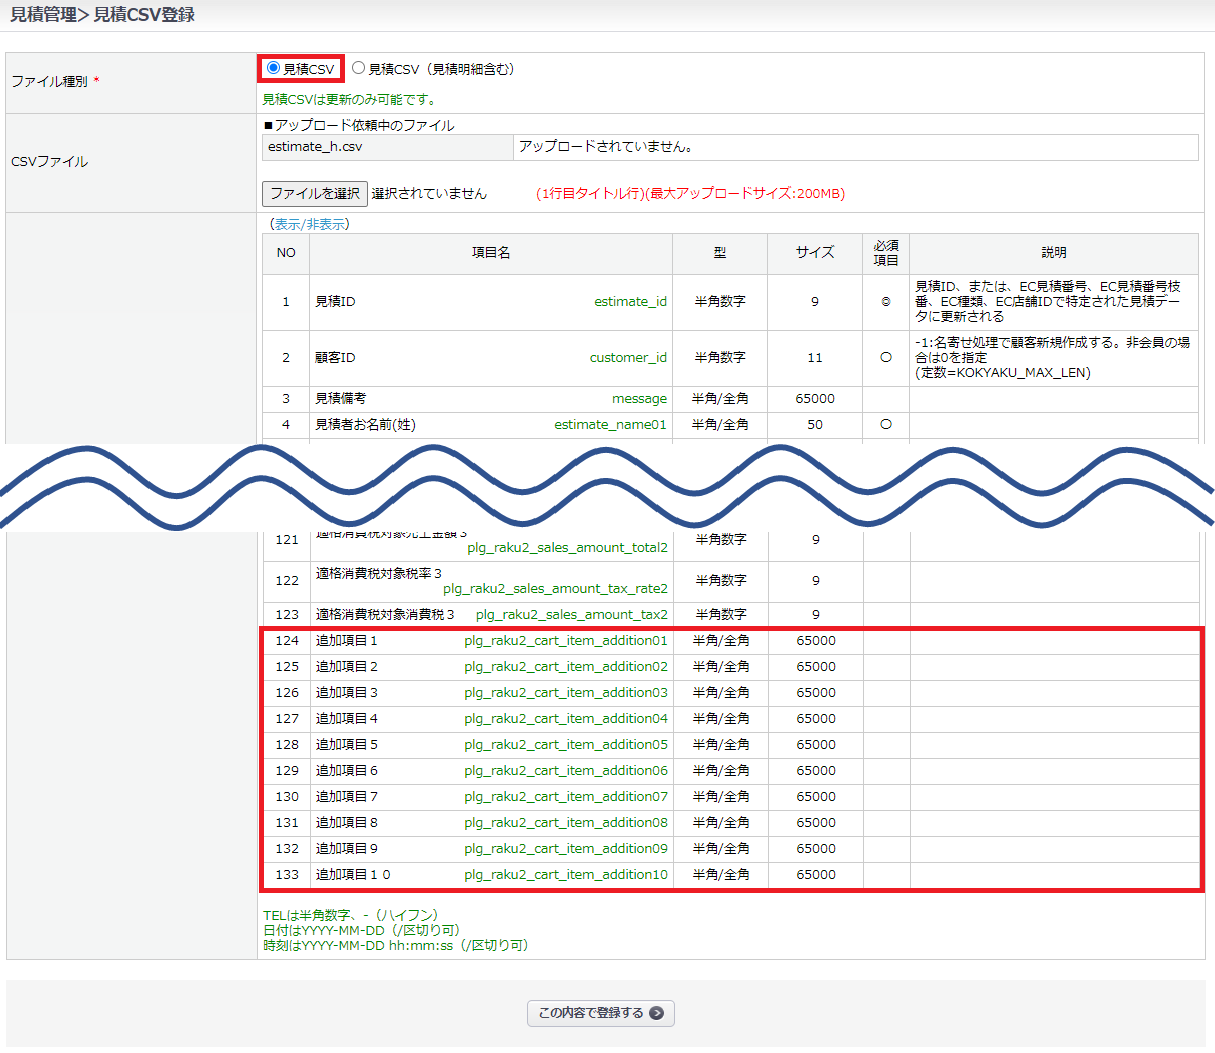Select plg_raku2_cart_item_addition01 field key
The height and width of the screenshot is (1053, 1215).
pyautogui.click(x=565, y=641)
